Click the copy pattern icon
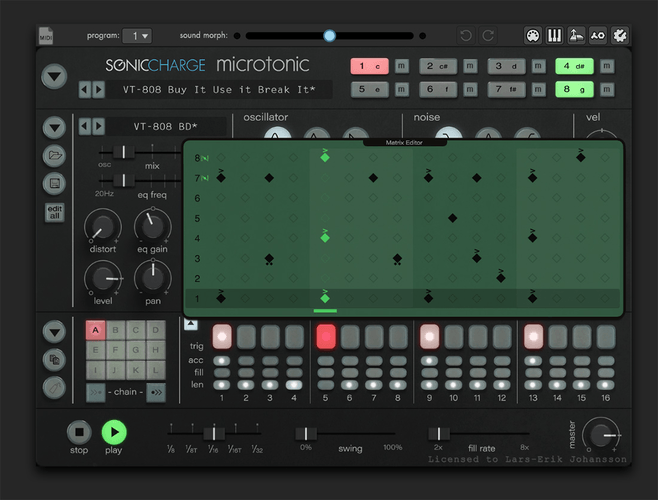This screenshot has width=658, height=500. pos(54,360)
